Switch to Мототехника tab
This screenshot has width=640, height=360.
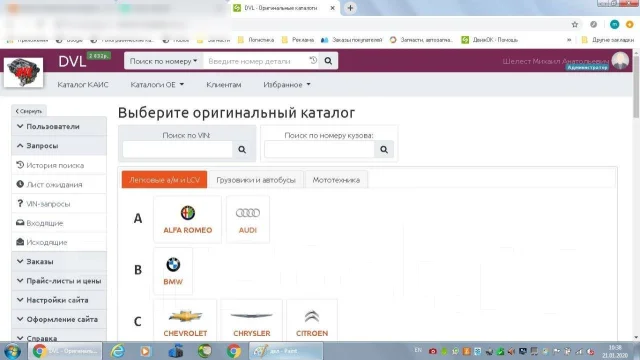336,180
